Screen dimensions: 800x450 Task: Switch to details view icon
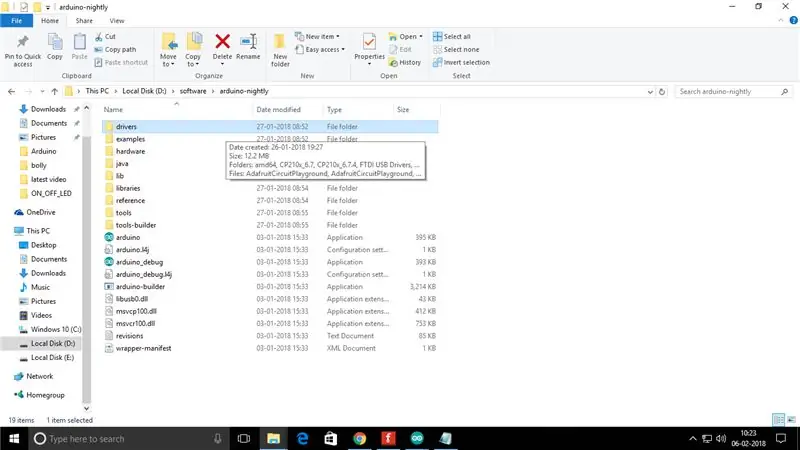[x=779, y=419]
